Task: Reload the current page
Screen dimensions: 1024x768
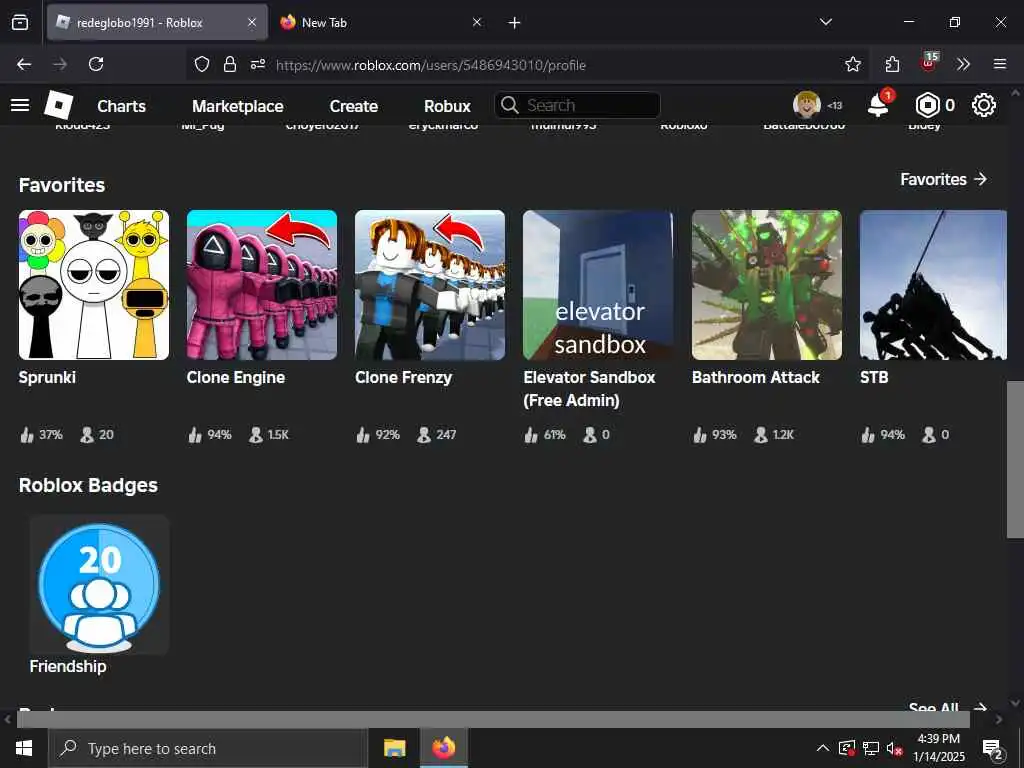Action: coord(96,64)
